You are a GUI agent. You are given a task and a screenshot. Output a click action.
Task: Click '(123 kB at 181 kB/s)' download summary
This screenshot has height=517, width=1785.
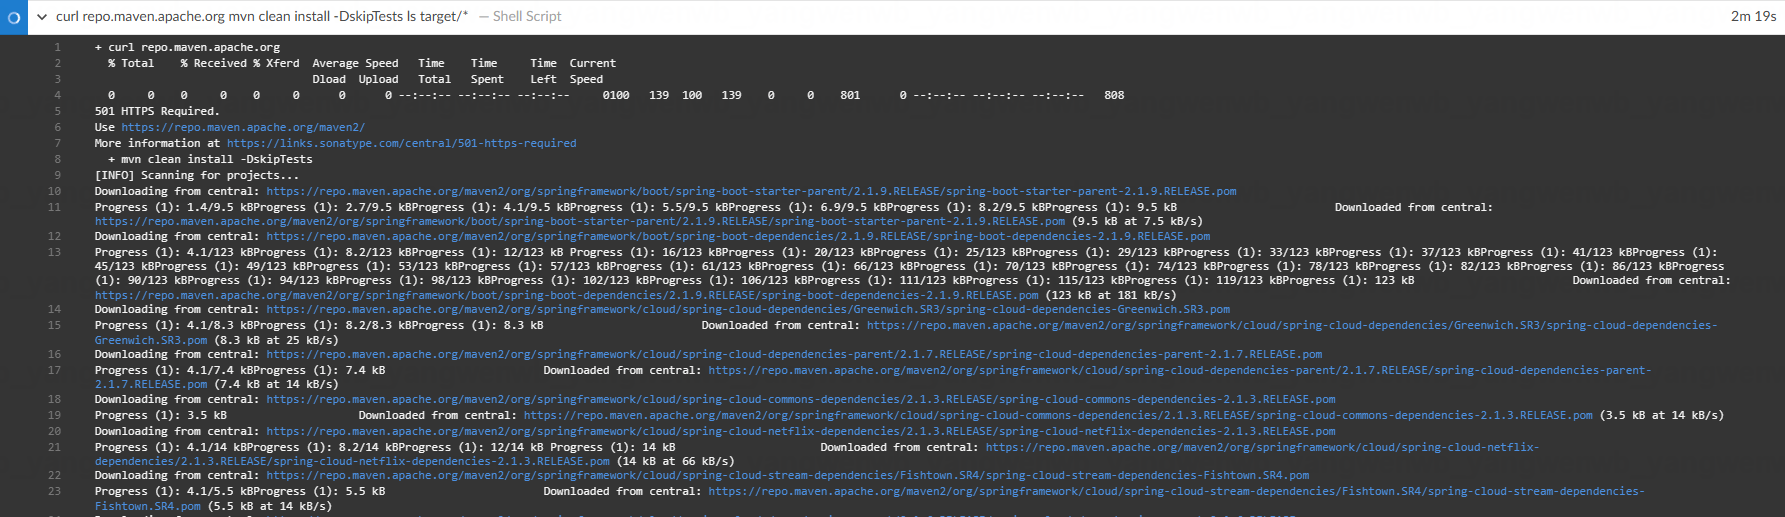click(1110, 295)
